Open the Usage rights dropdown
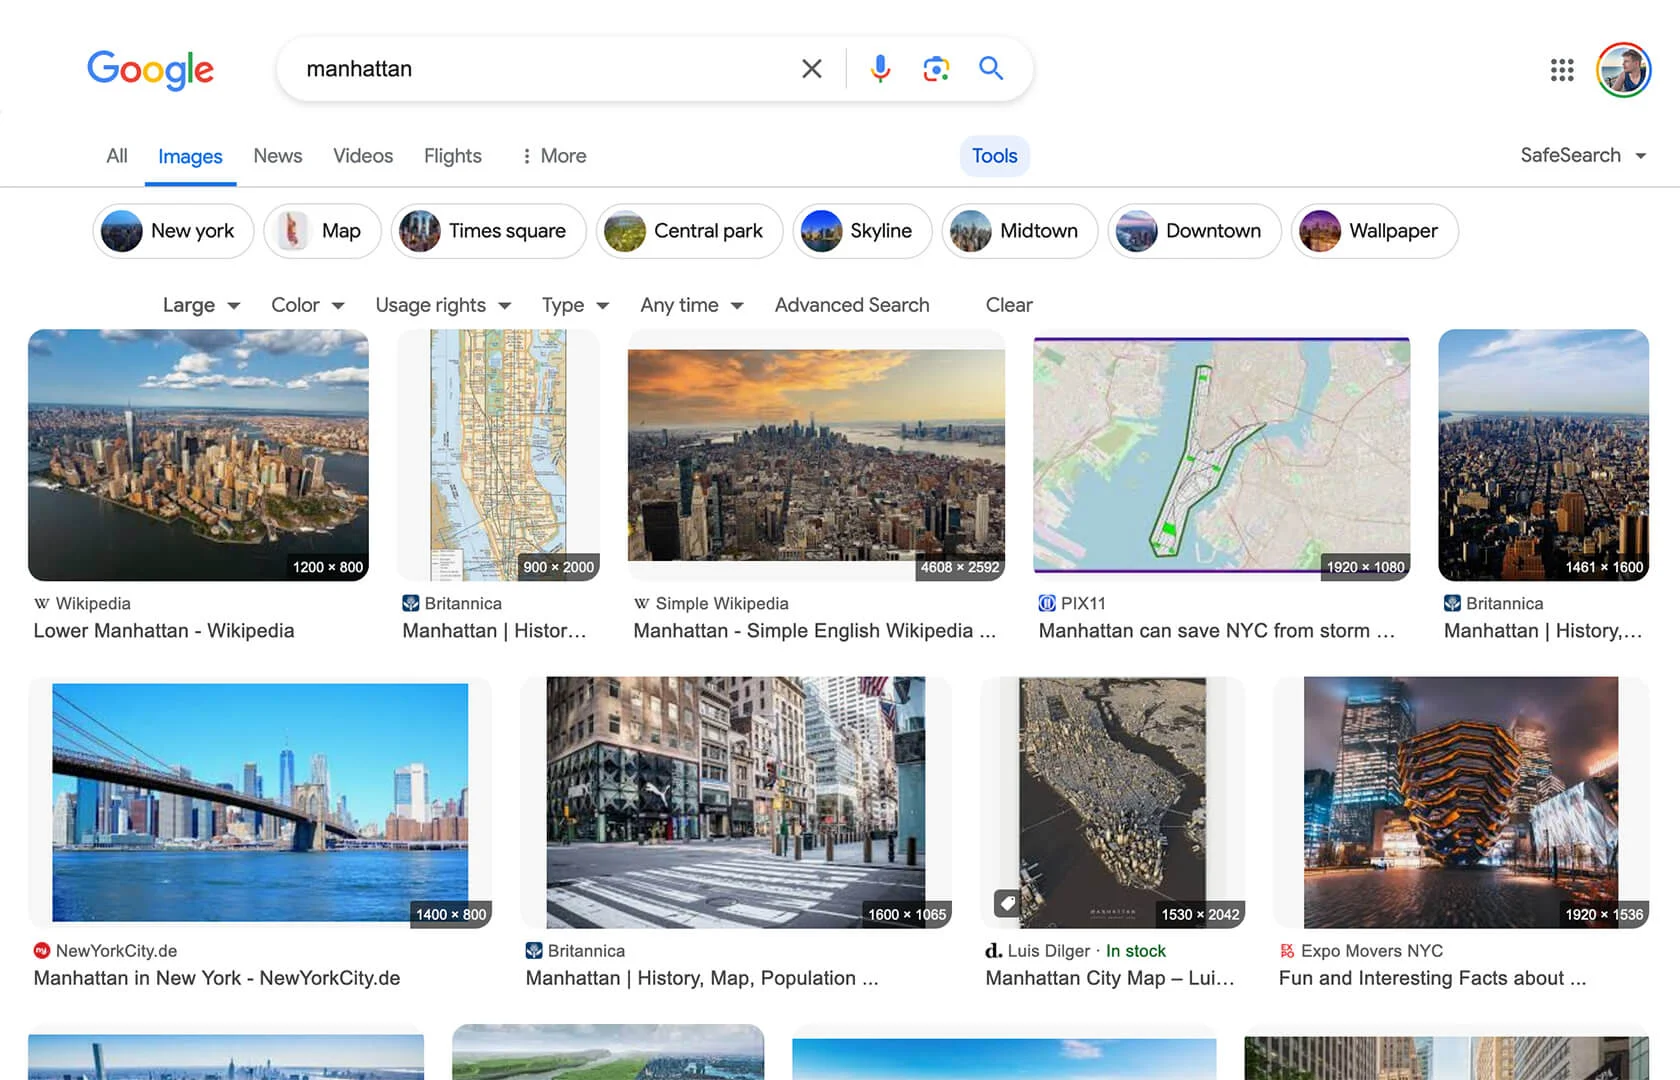This screenshot has width=1680, height=1080. (x=442, y=305)
